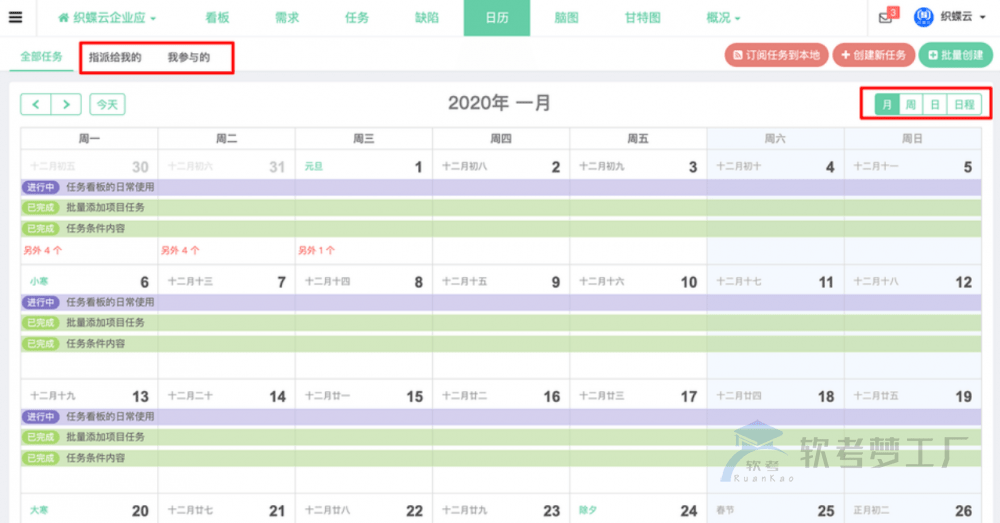This screenshot has height=523, width=1000.
Task: Open 任务看板的日常使用 task in week of 6
Action: 501,302
